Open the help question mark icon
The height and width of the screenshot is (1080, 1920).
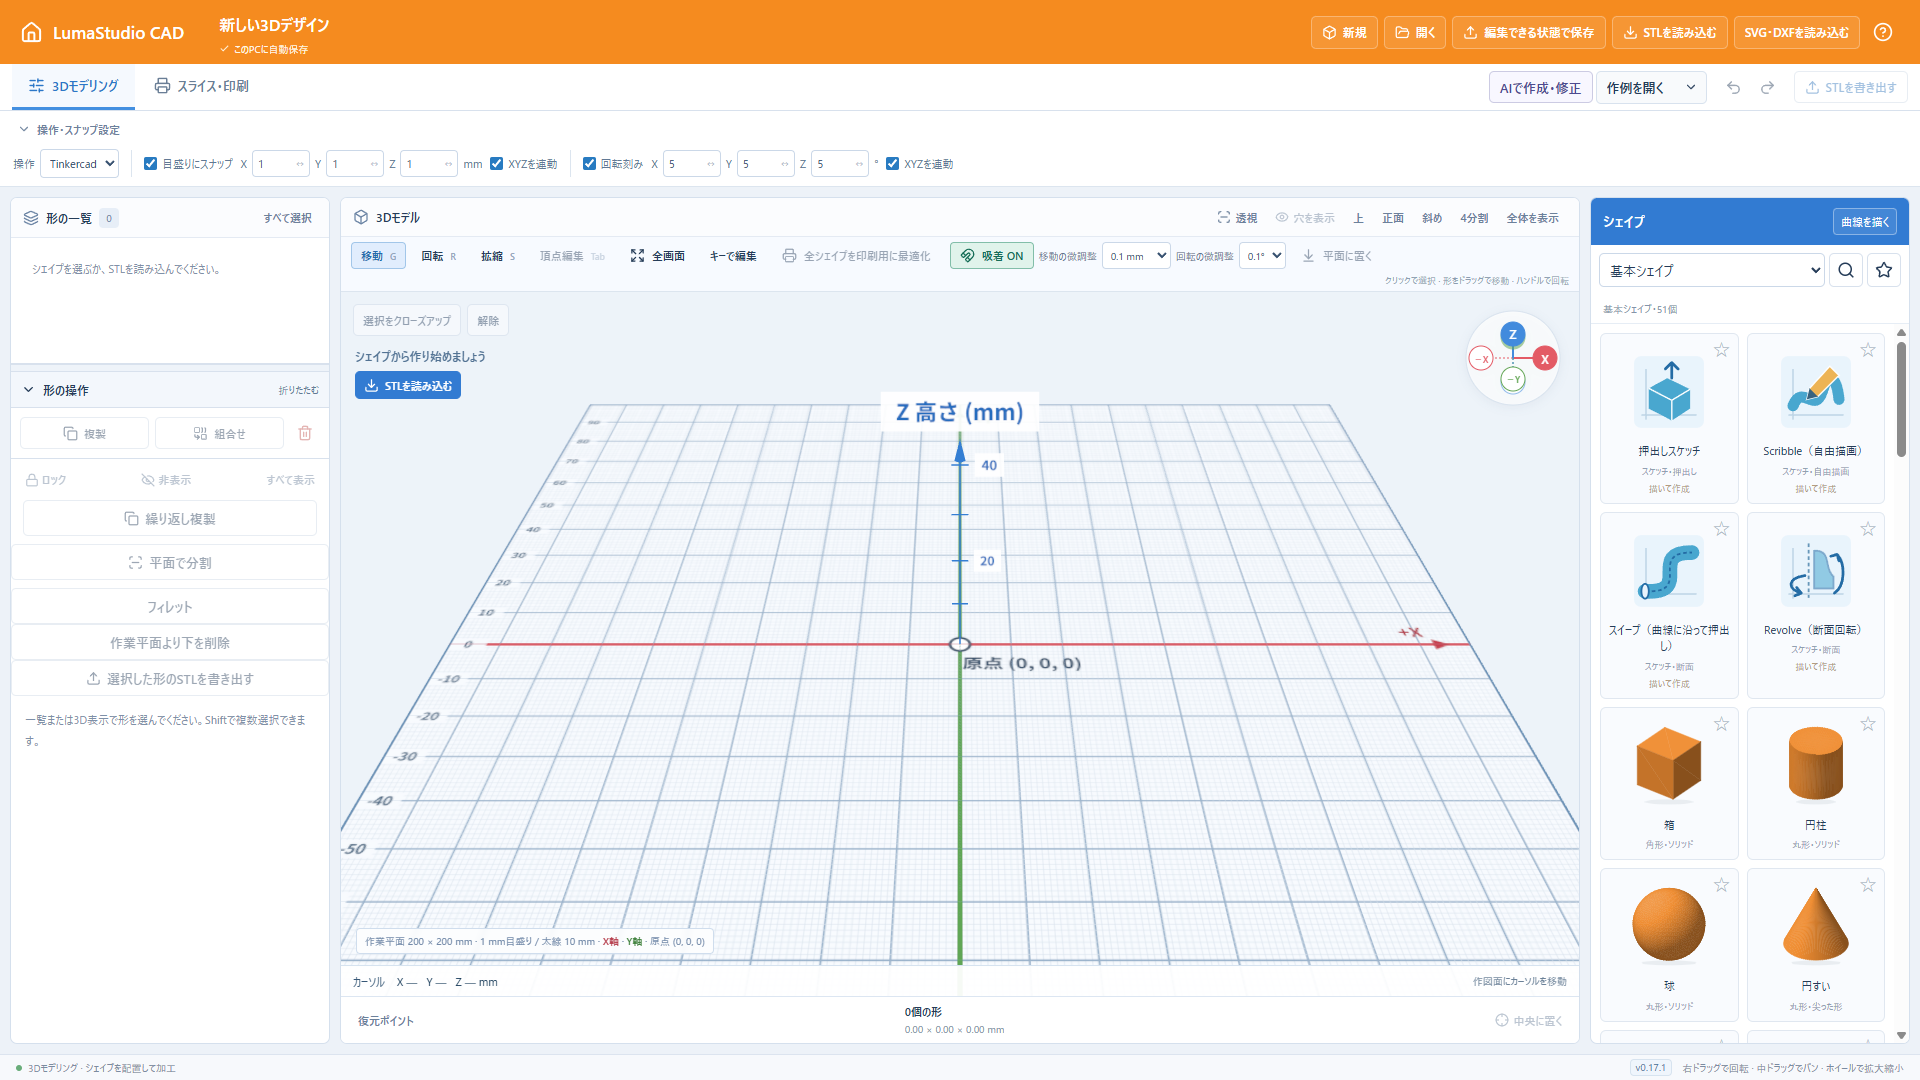(1883, 32)
